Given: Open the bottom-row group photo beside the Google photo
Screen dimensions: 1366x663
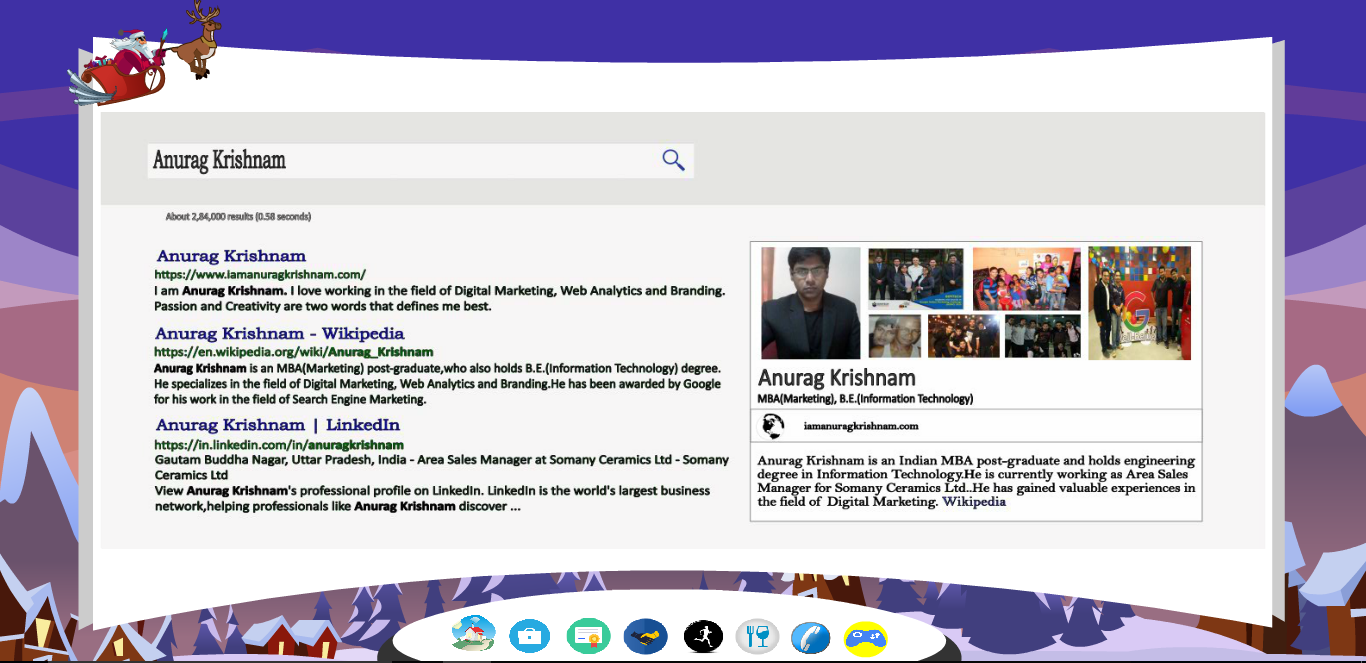Looking at the screenshot, I should click(1043, 336).
